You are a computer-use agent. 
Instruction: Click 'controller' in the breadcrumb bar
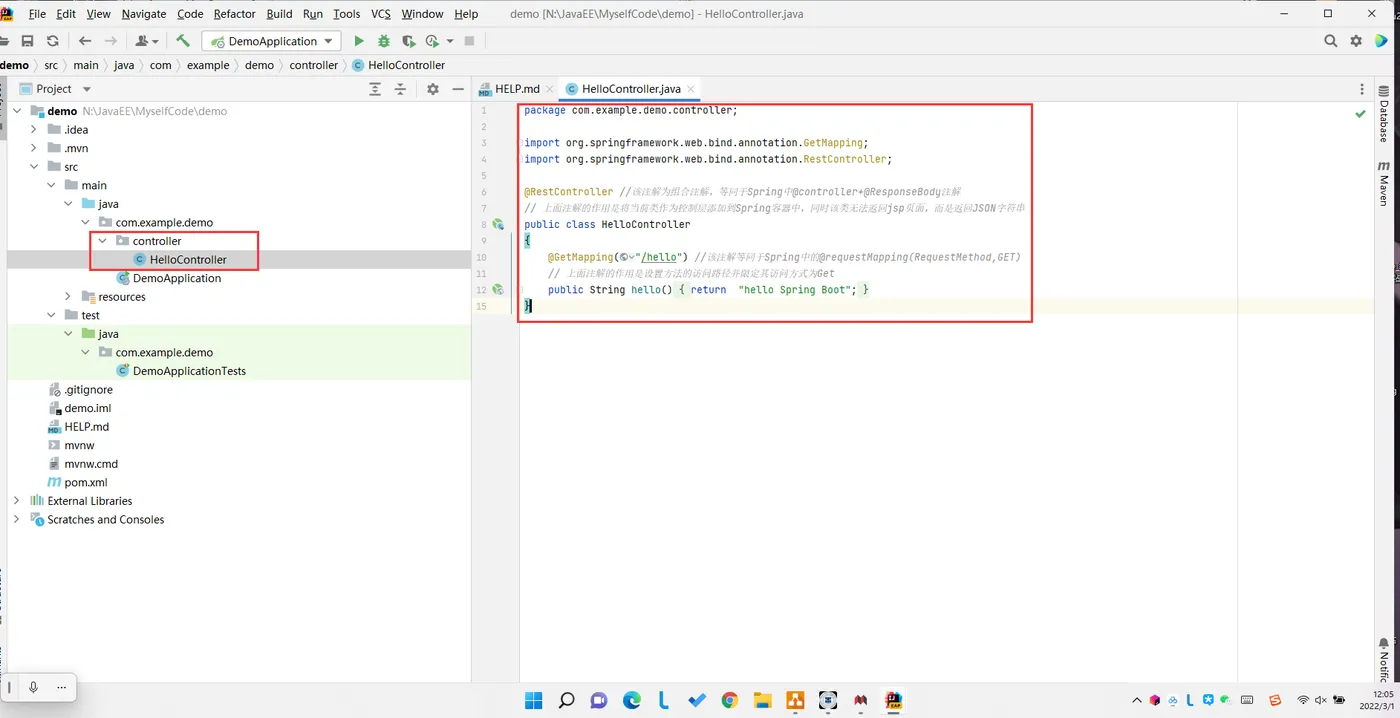coord(314,65)
